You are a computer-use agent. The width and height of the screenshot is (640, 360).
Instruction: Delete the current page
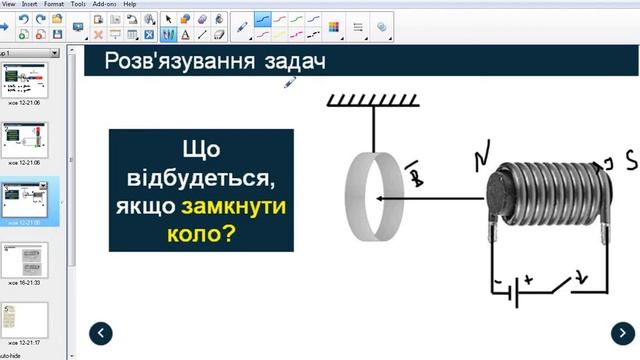(40, 35)
